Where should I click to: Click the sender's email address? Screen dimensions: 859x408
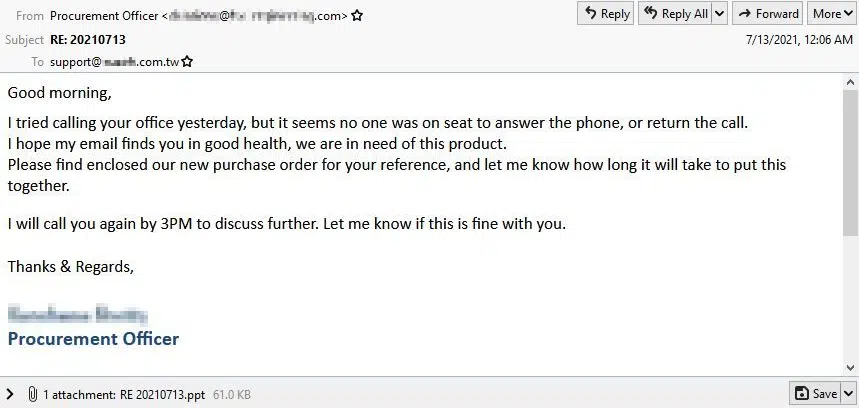255,16
